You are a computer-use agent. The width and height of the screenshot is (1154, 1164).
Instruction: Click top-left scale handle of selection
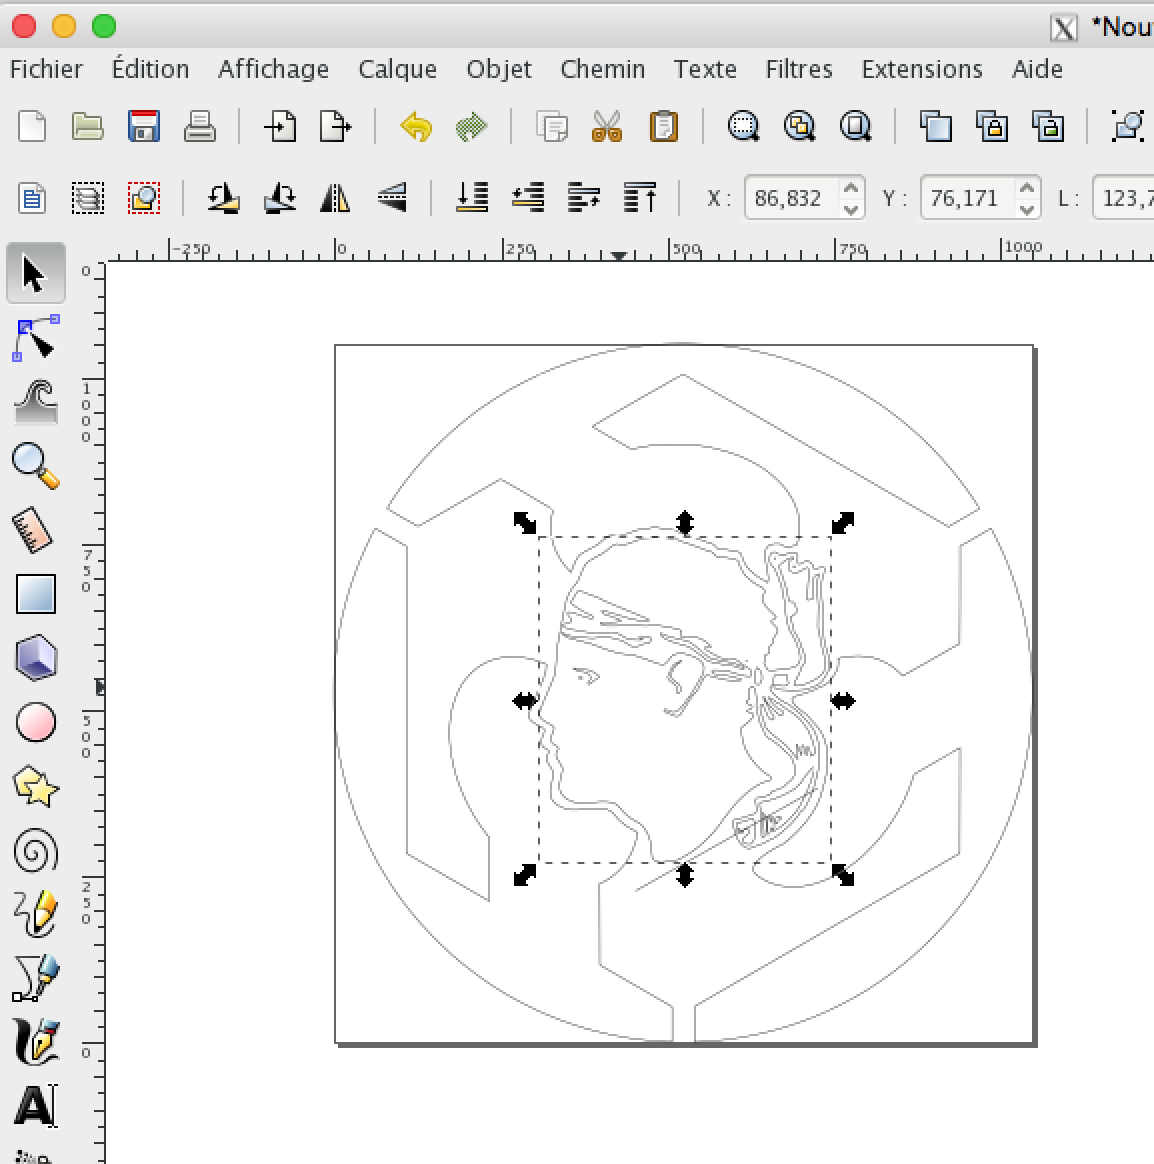[x=525, y=523]
